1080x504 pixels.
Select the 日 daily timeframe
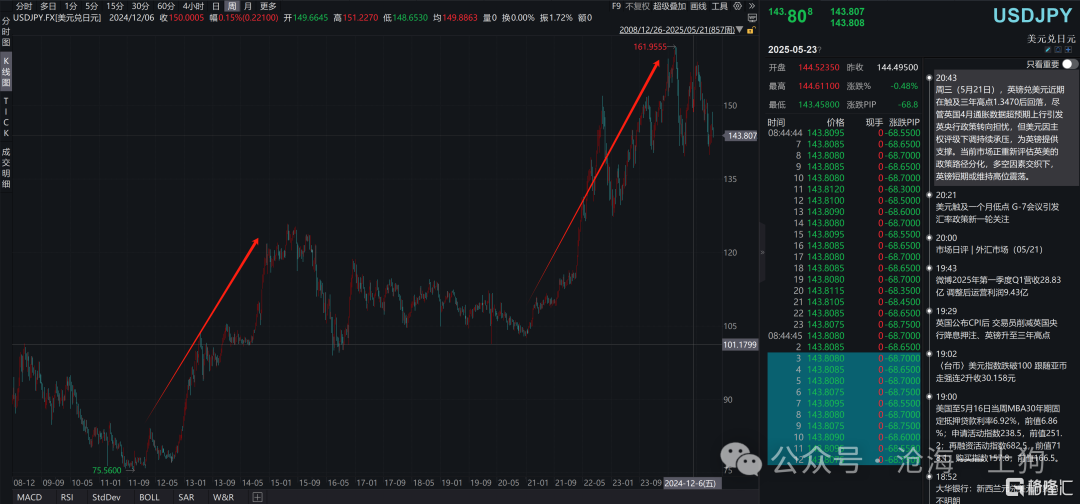pos(216,6)
